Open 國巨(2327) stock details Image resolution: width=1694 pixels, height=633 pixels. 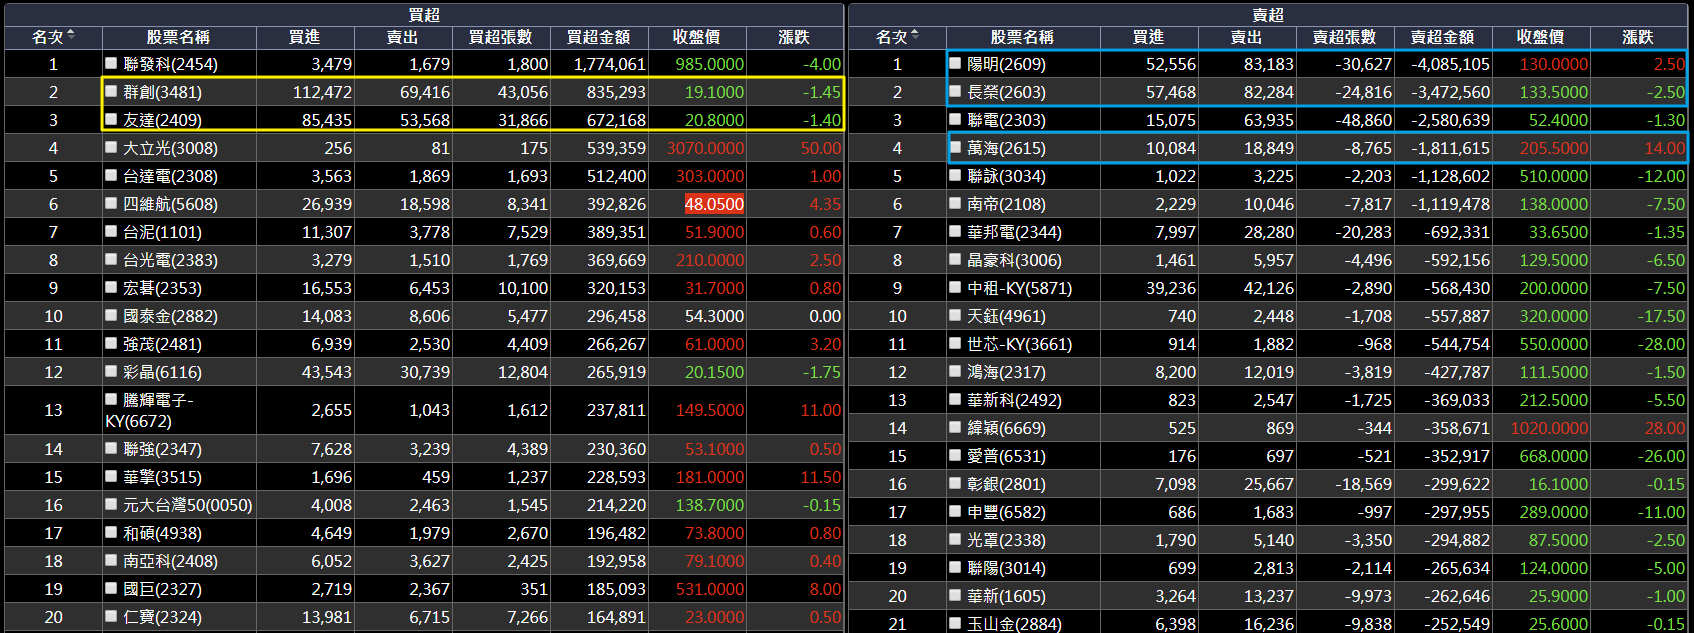162,589
